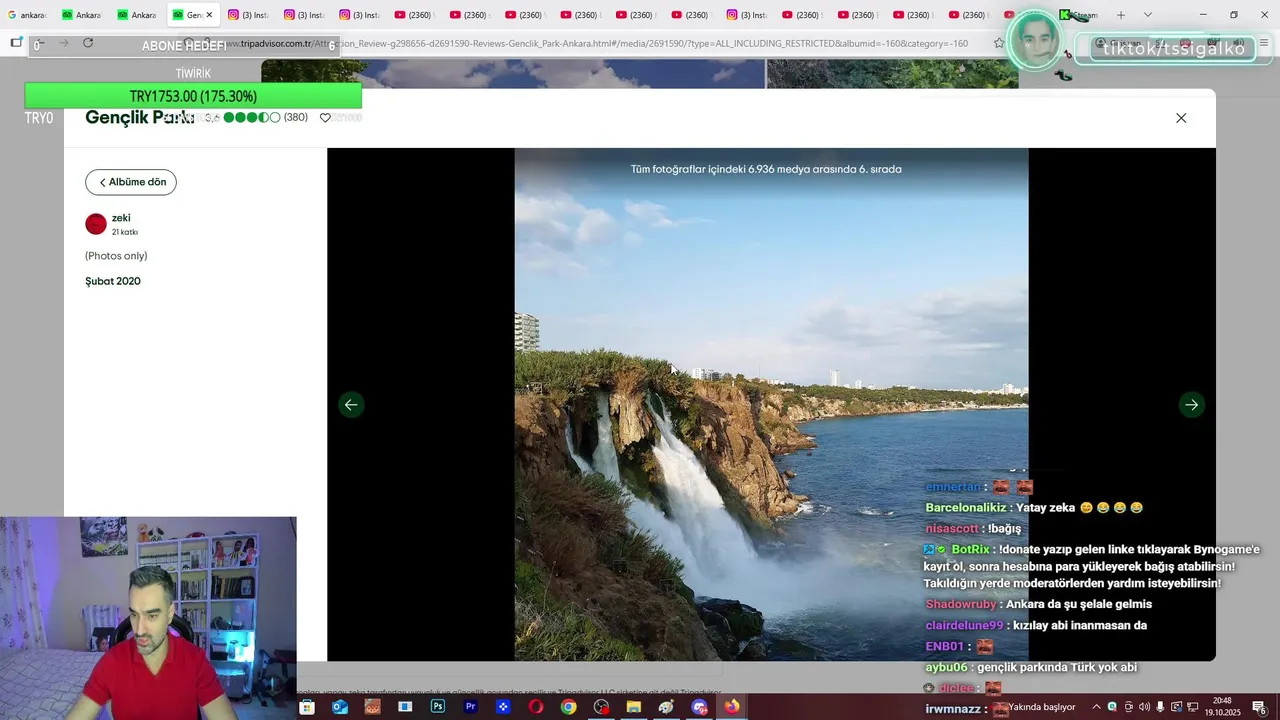This screenshot has height=720, width=1280.
Task: Open the clock showing 20:48
Action: tap(1222, 707)
